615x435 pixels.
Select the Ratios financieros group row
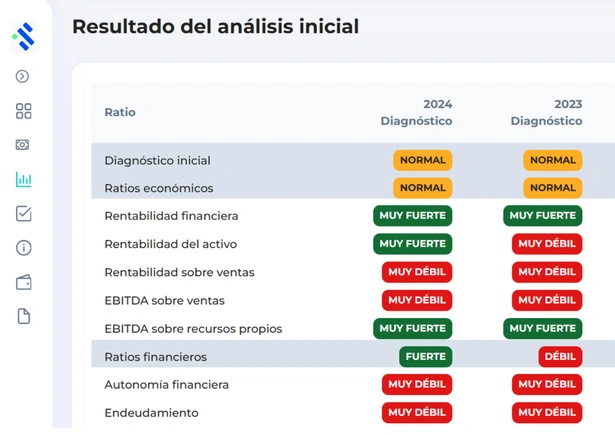[x=155, y=357]
